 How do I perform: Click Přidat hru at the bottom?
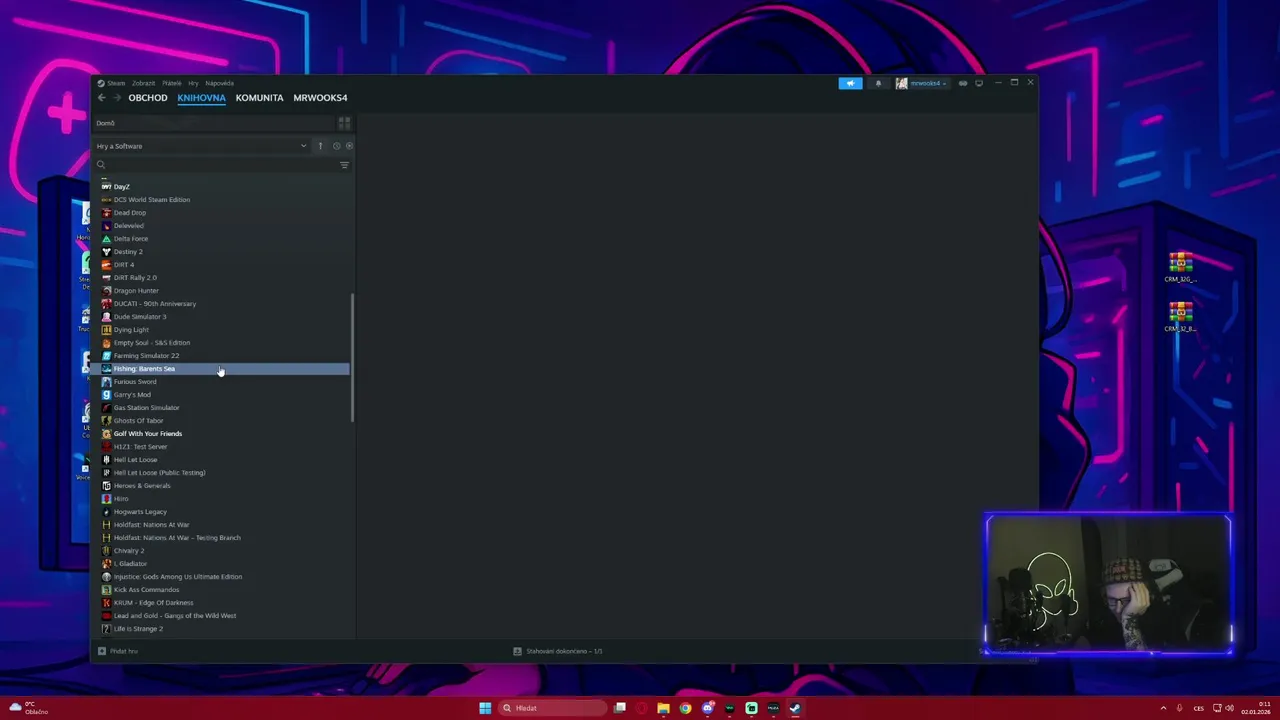(118, 651)
